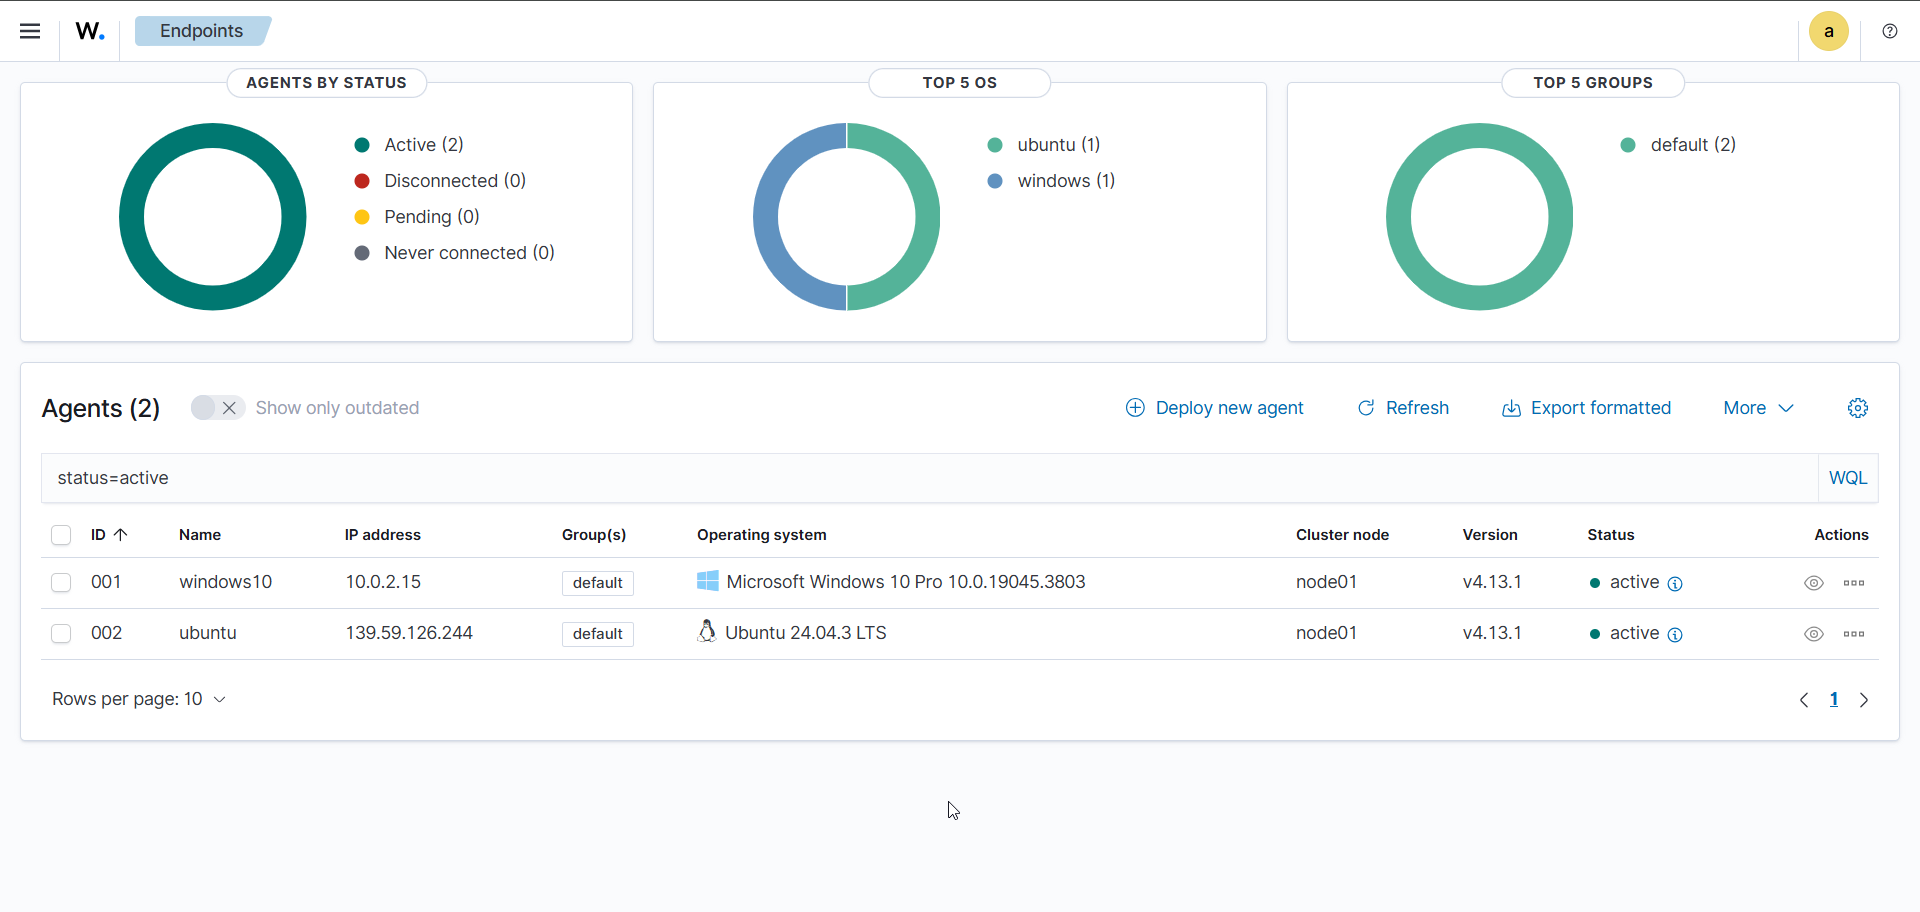View details of windows10 via the eye icon
The image size is (1920, 912).
point(1813,583)
